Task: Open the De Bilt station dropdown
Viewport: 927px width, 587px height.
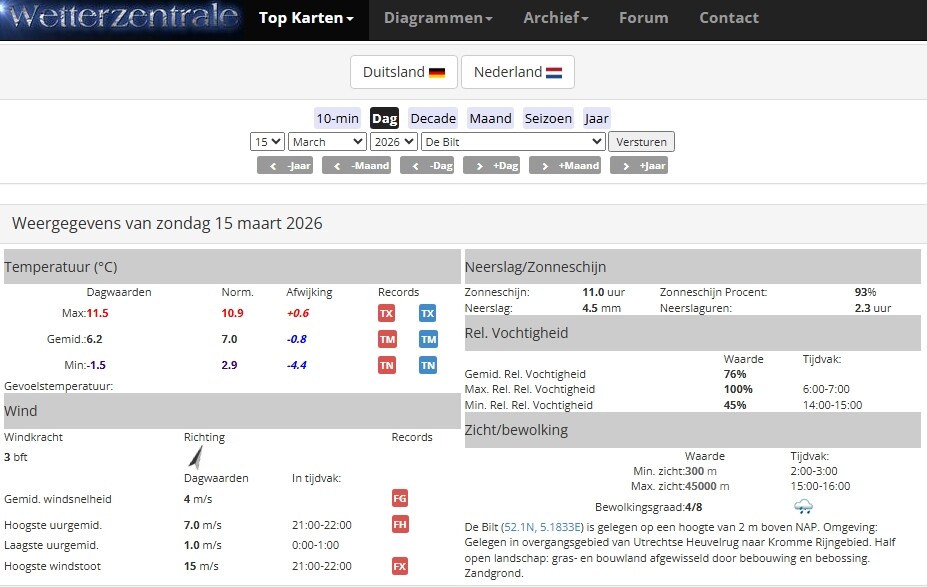Action: (x=513, y=142)
